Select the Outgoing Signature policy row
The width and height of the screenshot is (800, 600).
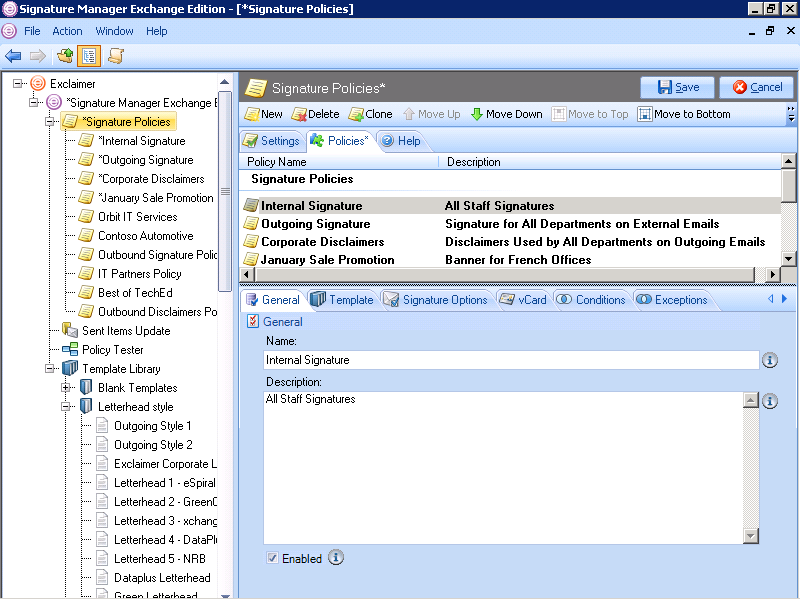[x=512, y=224]
